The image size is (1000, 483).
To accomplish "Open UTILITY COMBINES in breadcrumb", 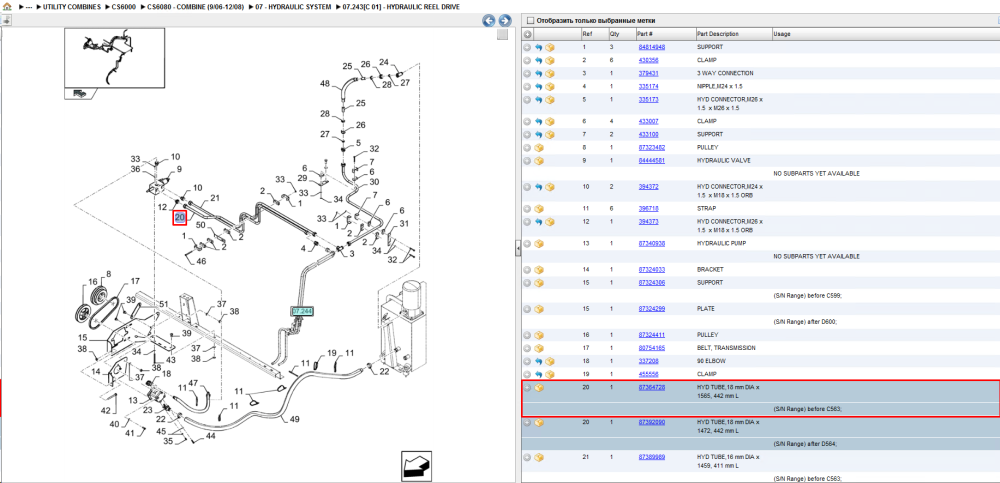I will (x=72, y=7).
